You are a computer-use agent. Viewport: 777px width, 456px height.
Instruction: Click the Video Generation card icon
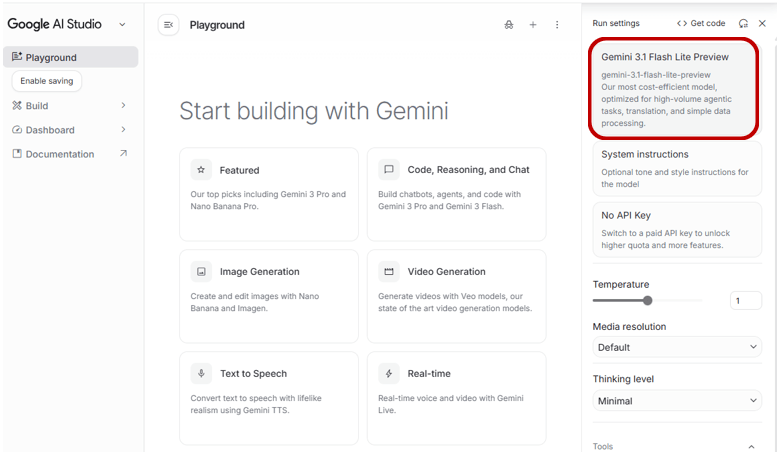pyautogui.click(x=389, y=272)
